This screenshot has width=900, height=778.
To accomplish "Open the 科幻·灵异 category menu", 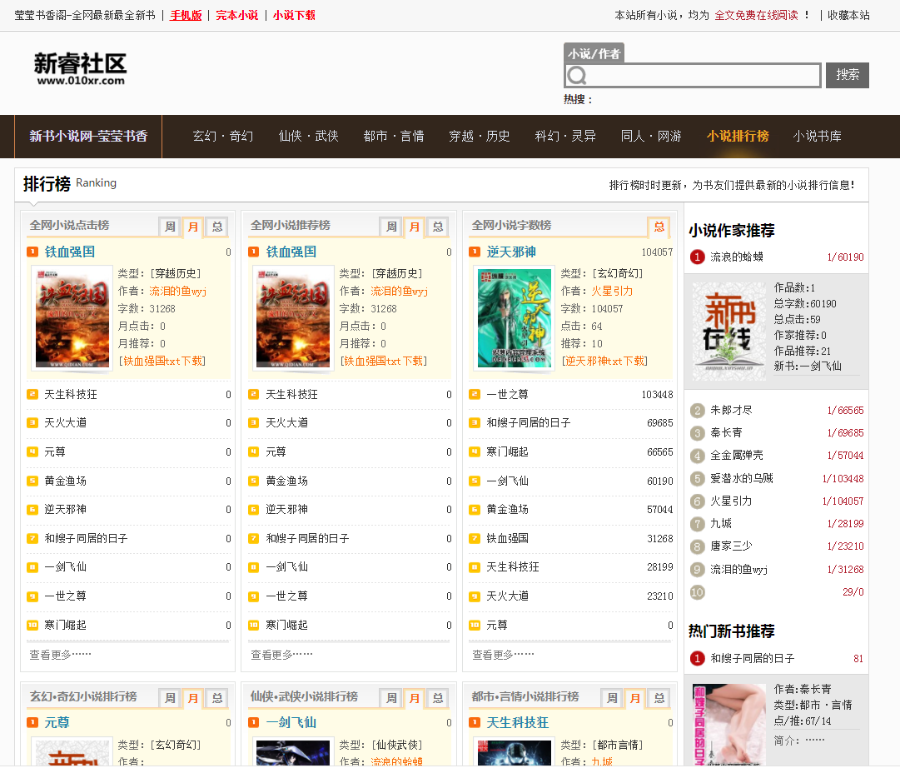I will [x=565, y=136].
